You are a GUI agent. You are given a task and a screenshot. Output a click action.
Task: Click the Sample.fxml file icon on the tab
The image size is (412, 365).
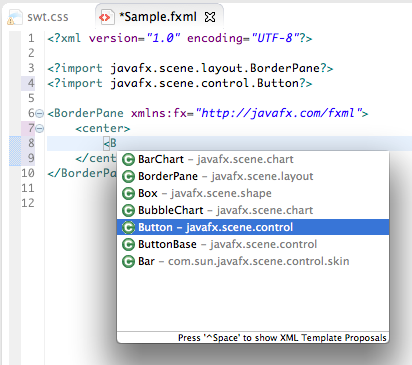(x=105, y=17)
